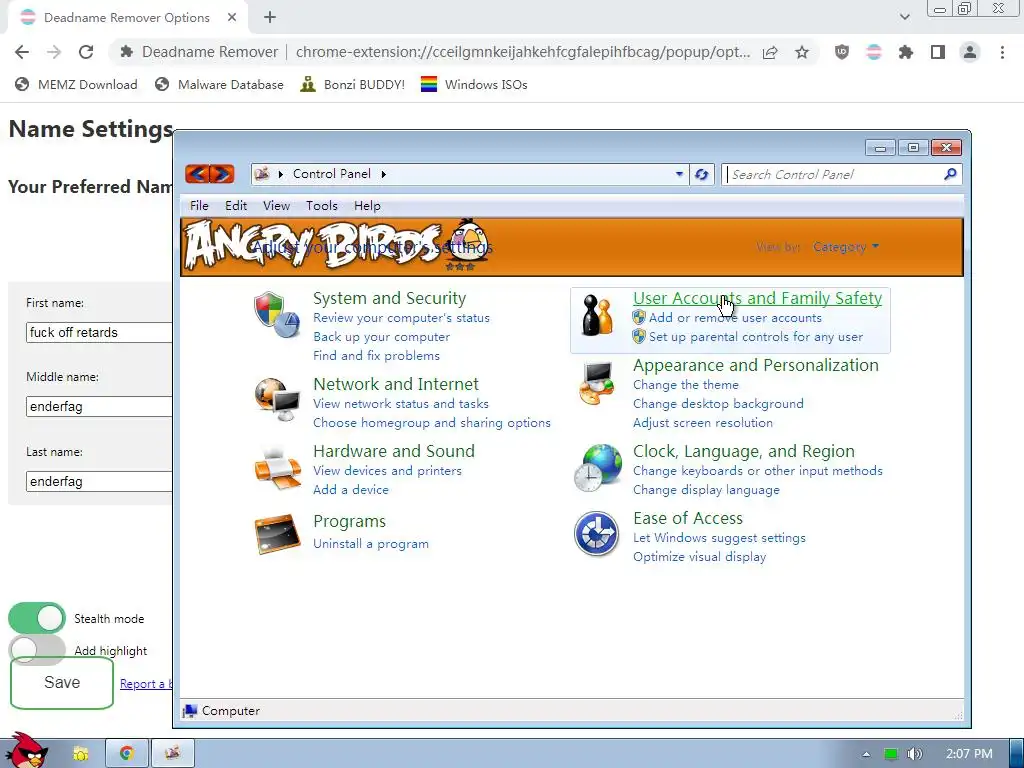Click the Last name input field
The width and height of the screenshot is (1024, 768).
tap(99, 481)
